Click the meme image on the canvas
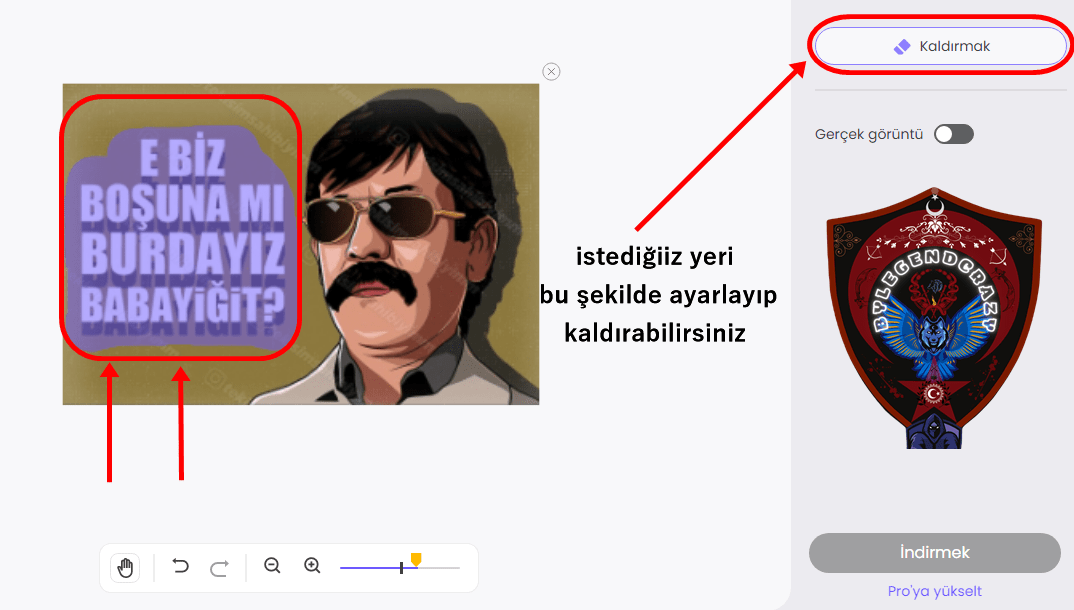 tap(301, 244)
